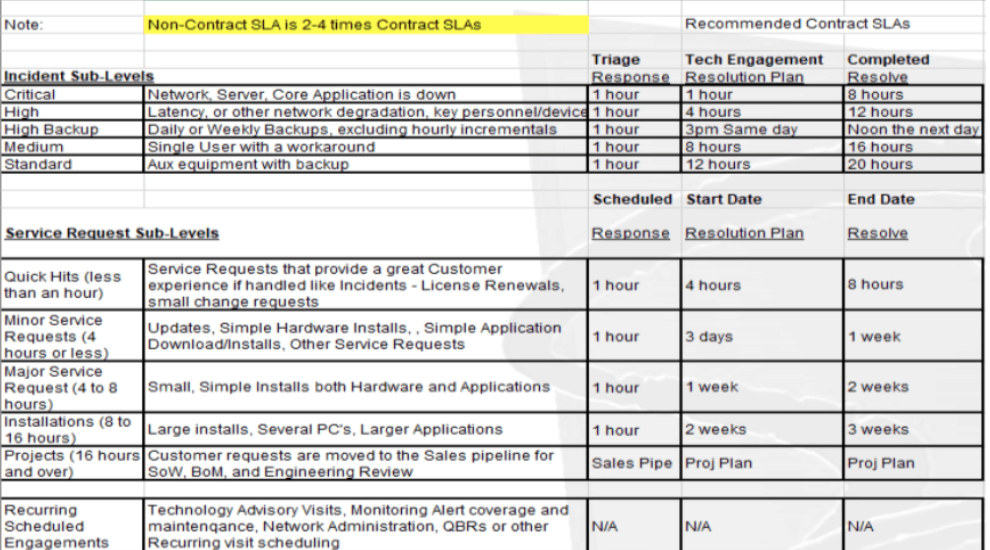Image resolution: width=990 pixels, height=550 pixels.
Task: Click 'Single User with a workaround' cell
Action: pos(366,146)
